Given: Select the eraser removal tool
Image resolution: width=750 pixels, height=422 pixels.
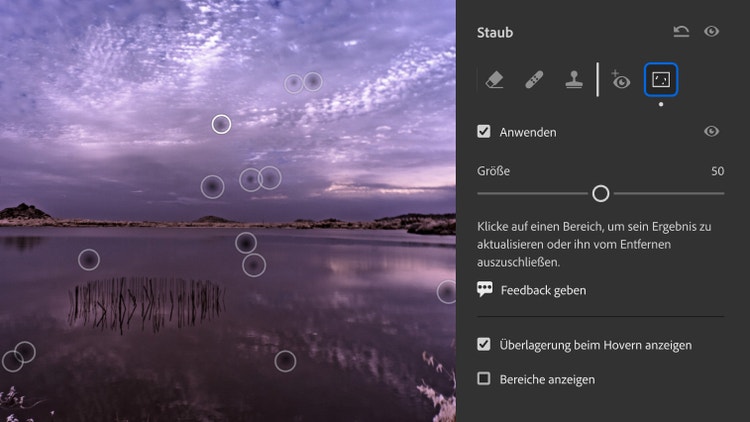Looking at the screenshot, I should click(x=495, y=79).
